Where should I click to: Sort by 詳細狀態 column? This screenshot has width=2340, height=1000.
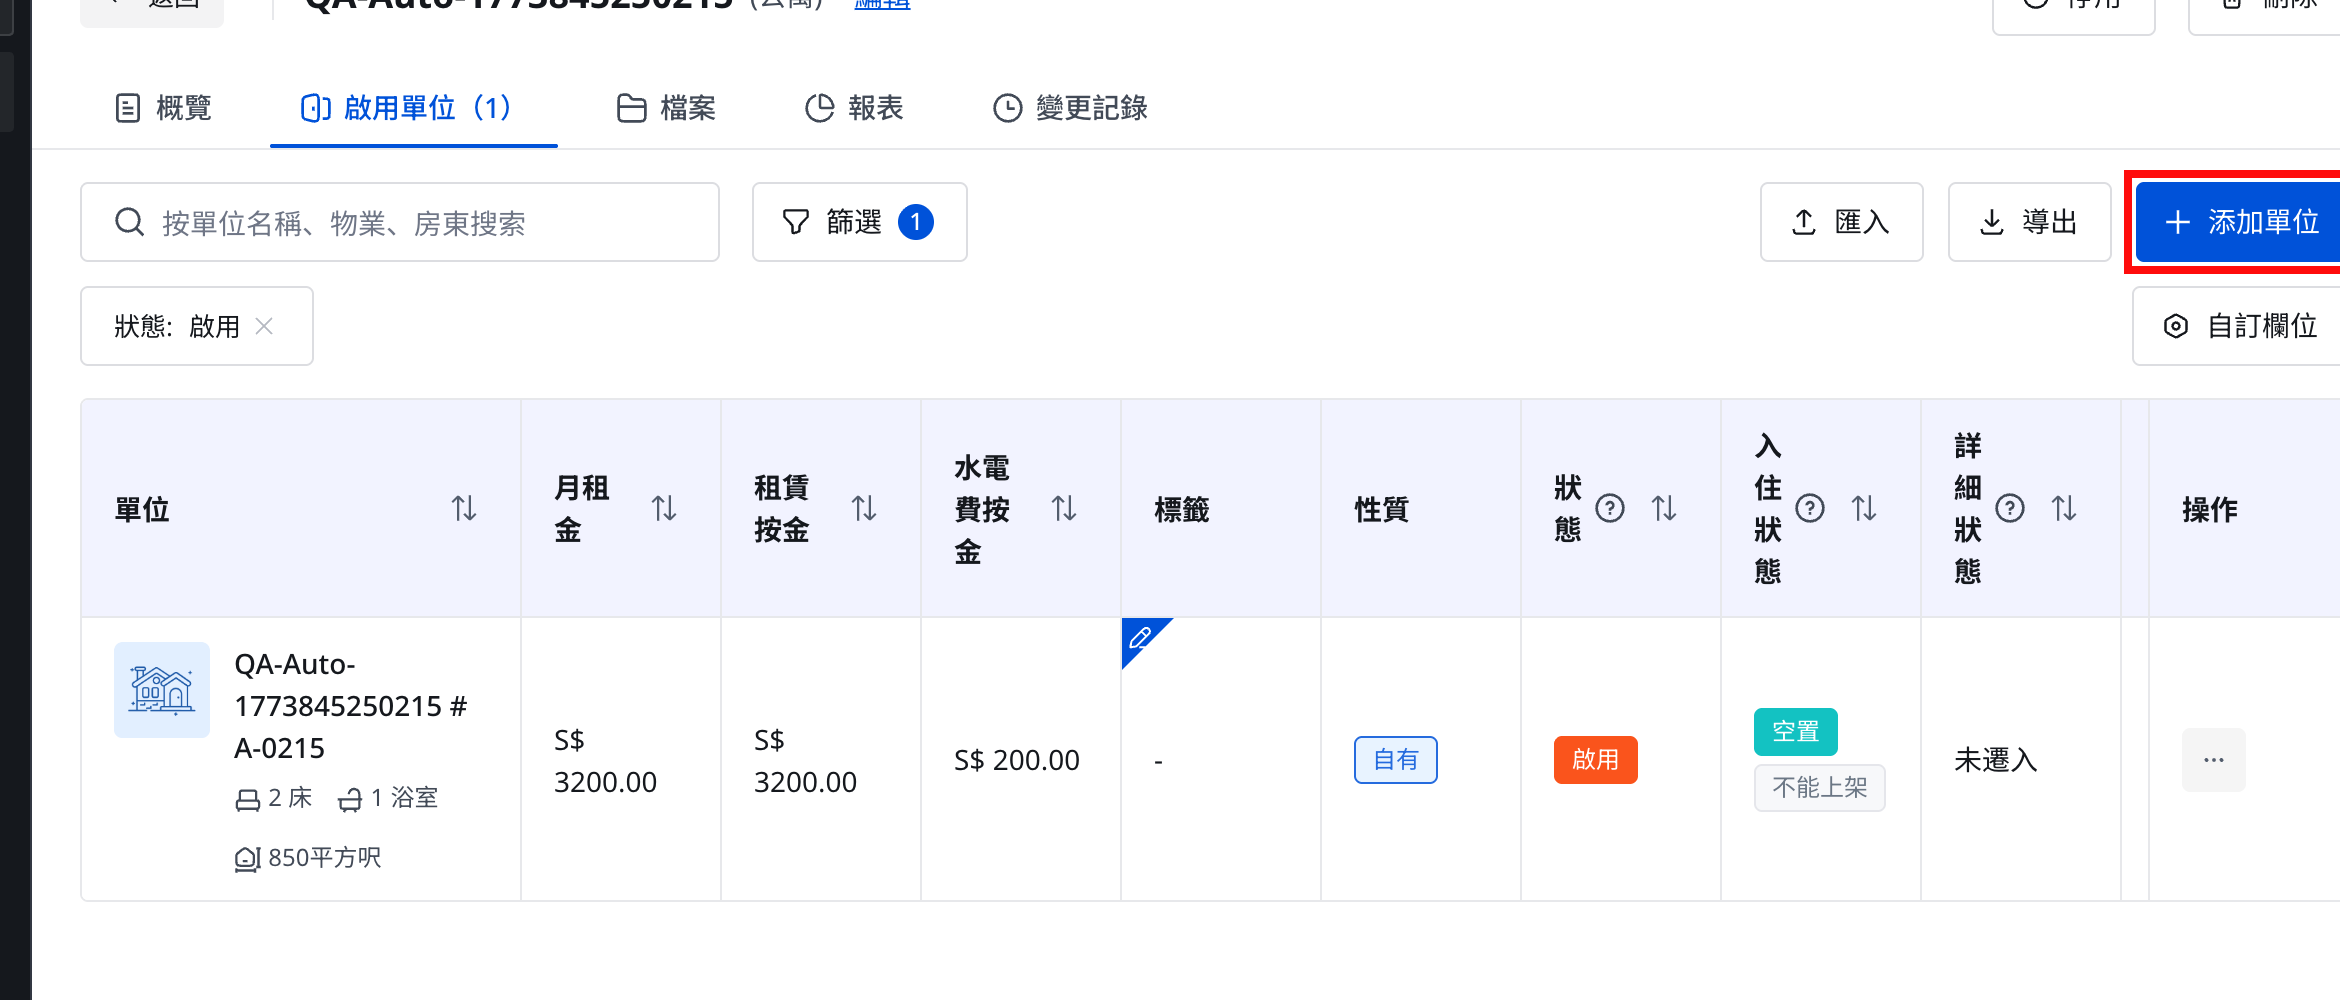(2064, 509)
